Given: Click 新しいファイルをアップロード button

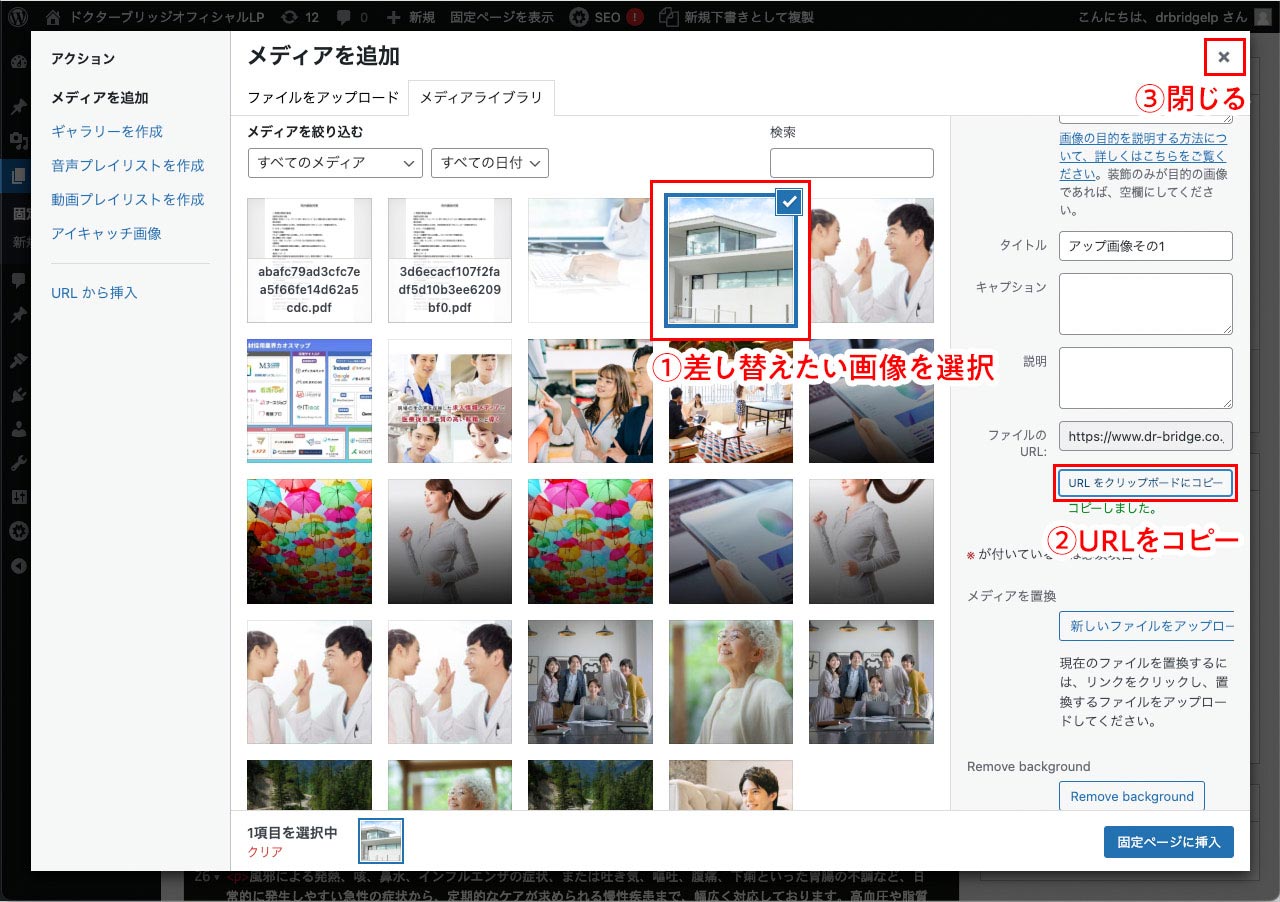Looking at the screenshot, I should tap(1146, 626).
